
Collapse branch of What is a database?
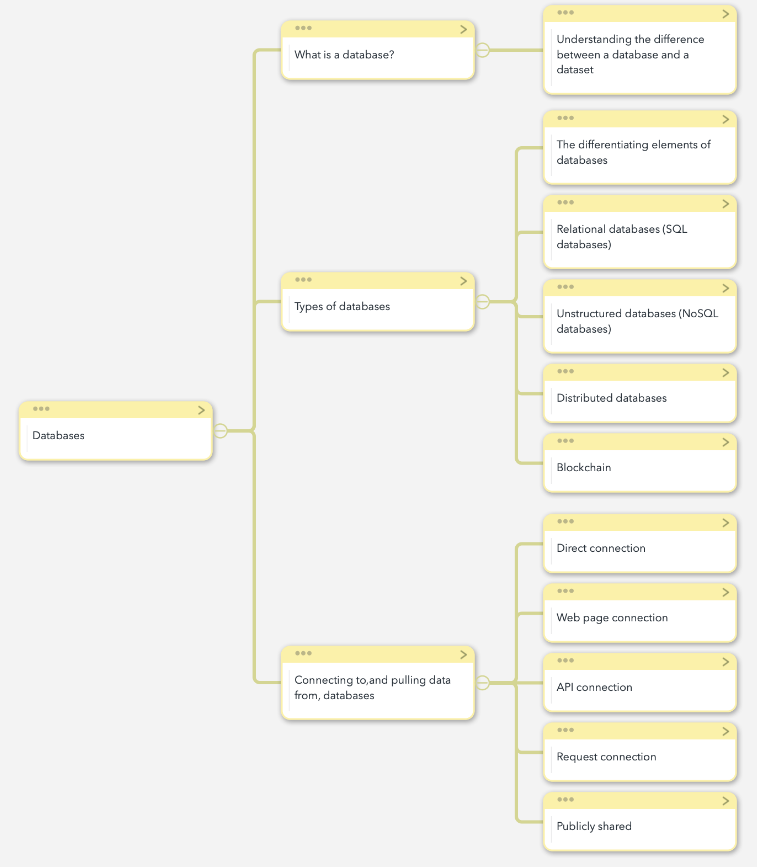483,50
